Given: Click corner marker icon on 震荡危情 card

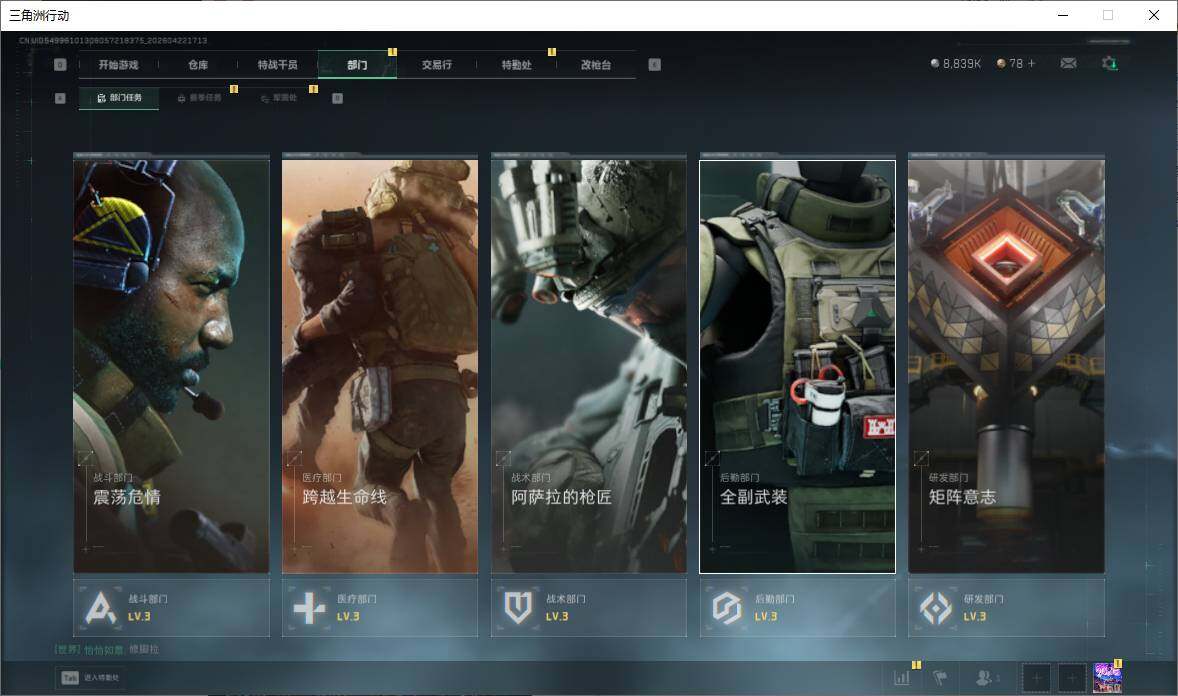Looking at the screenshot, I should [x=85, y=458].
